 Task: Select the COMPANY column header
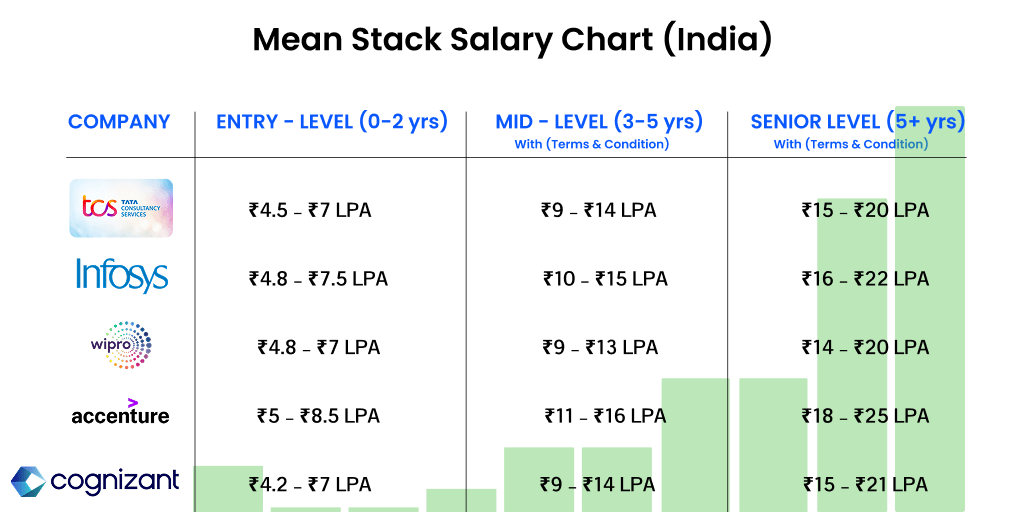tap(119, 122)
